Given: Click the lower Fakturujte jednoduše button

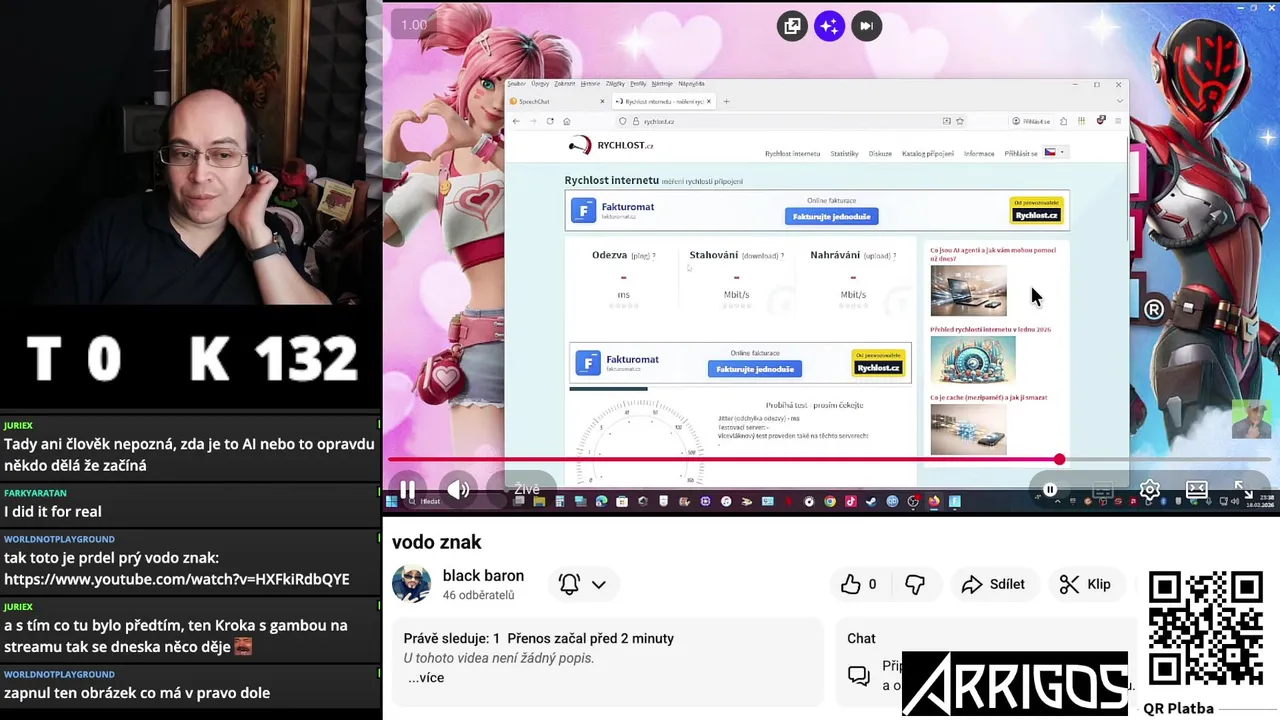Looking at the screenshot, I should [x=755, y=369].
